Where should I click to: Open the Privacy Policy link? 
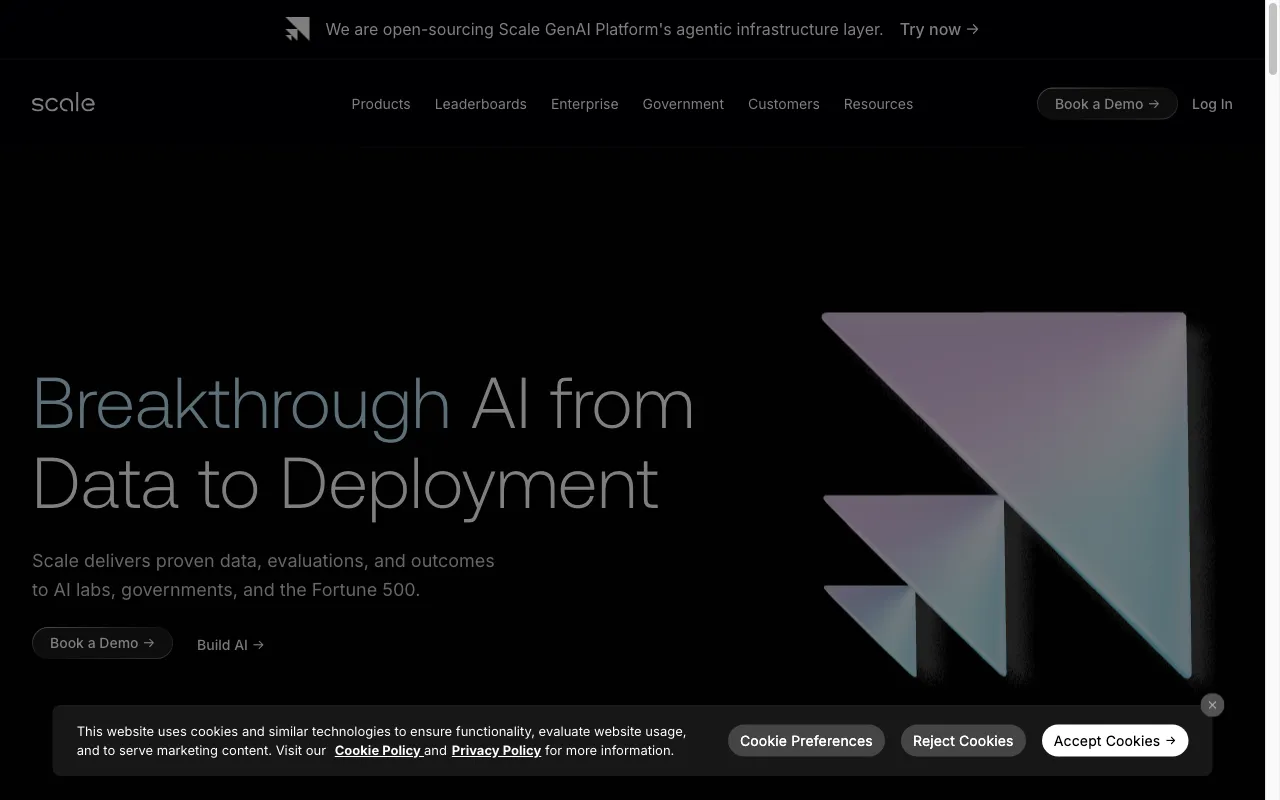(496, 750)
